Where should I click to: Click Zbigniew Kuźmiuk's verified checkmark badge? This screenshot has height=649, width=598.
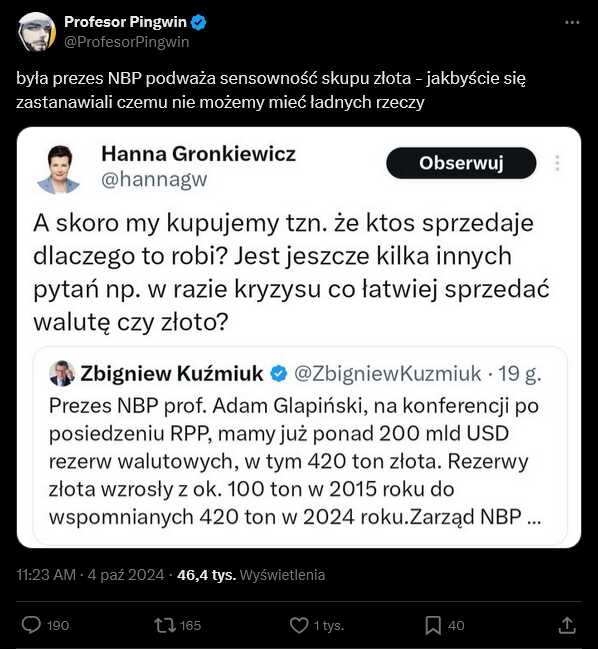pos(279,373)
